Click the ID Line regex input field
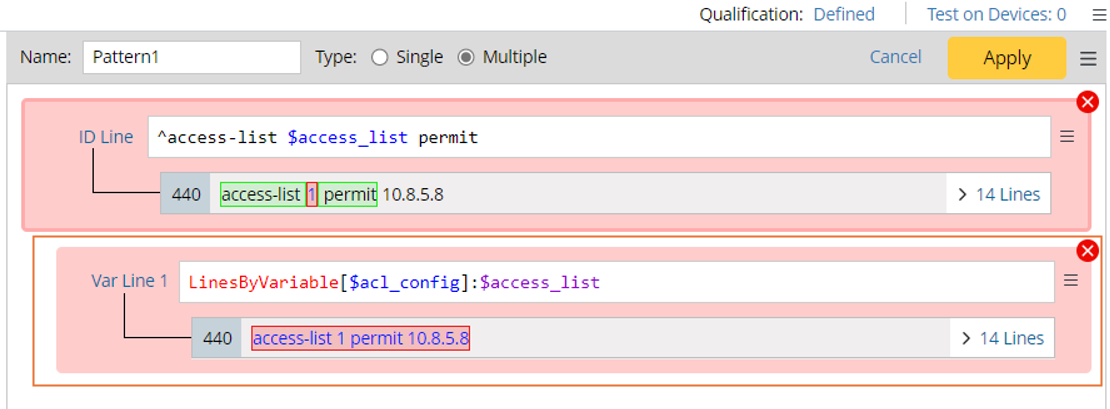Viewport: 1110px width, 409px height. (x=598, y=137)
